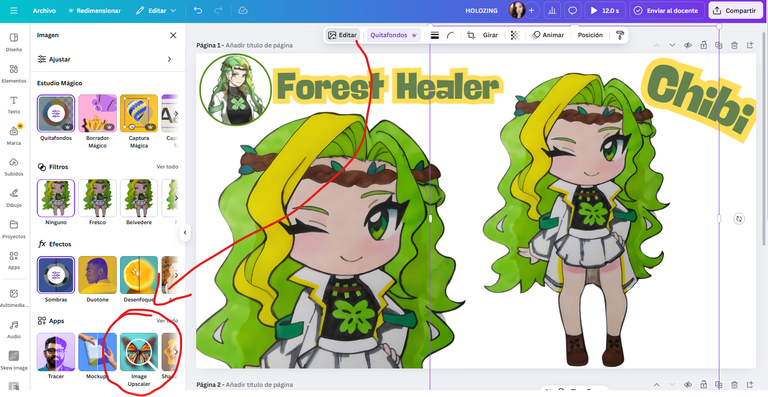Open Captura Mágica tool
The height and width of the screenshot is (397, 768).
point(139,114)
